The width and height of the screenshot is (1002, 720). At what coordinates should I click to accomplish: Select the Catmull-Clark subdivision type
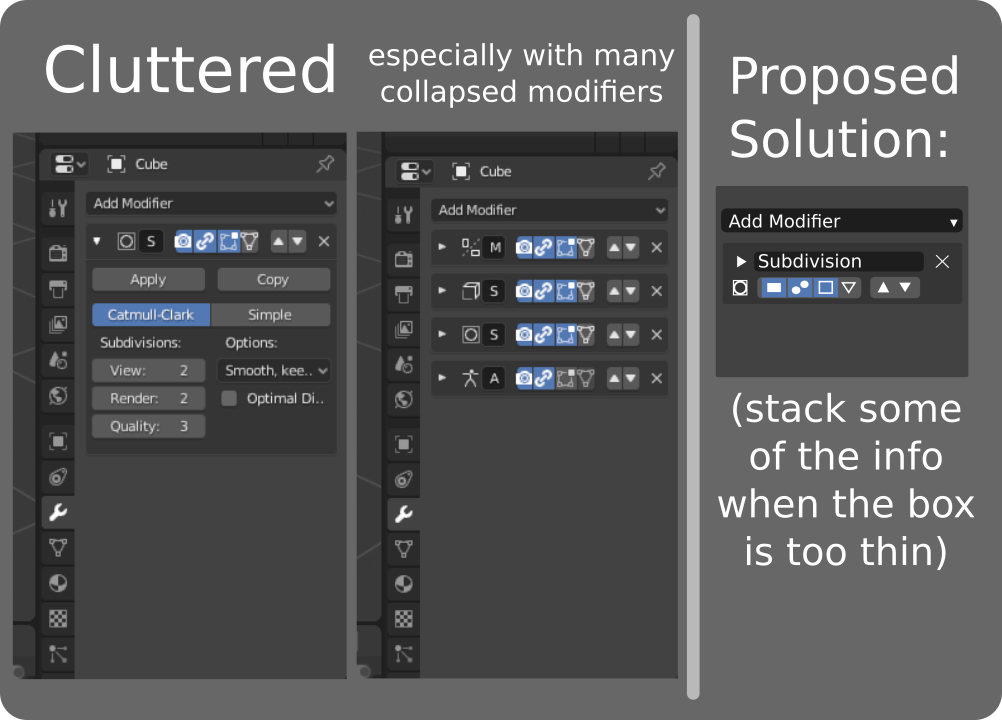151,315
